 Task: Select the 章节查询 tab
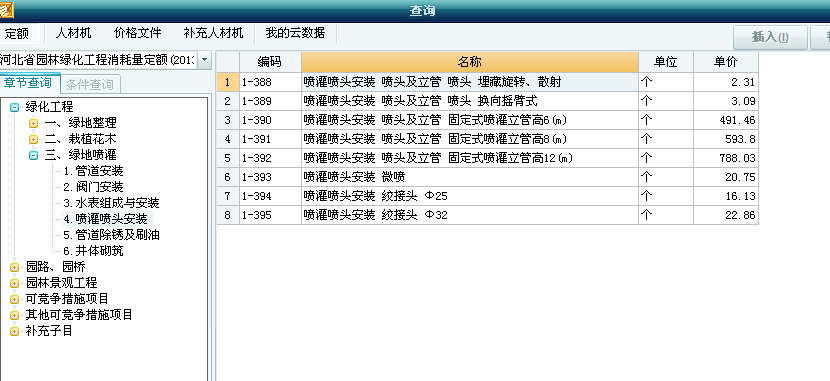click(x=29, y=83)
